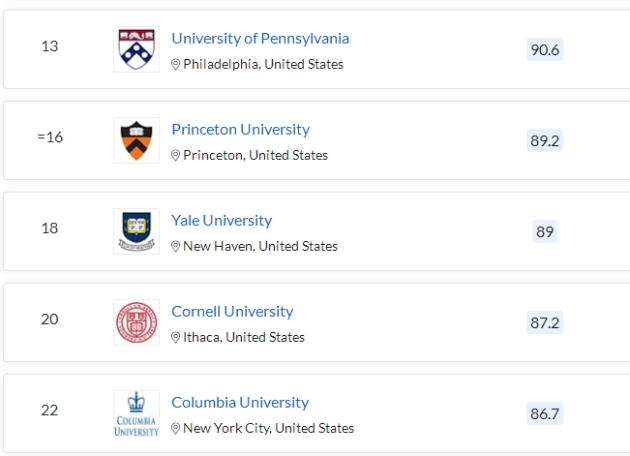Click the Columbia University crown logo
Image resolution: width=630 pixels, height=456 pixels.
pos(136,413)
